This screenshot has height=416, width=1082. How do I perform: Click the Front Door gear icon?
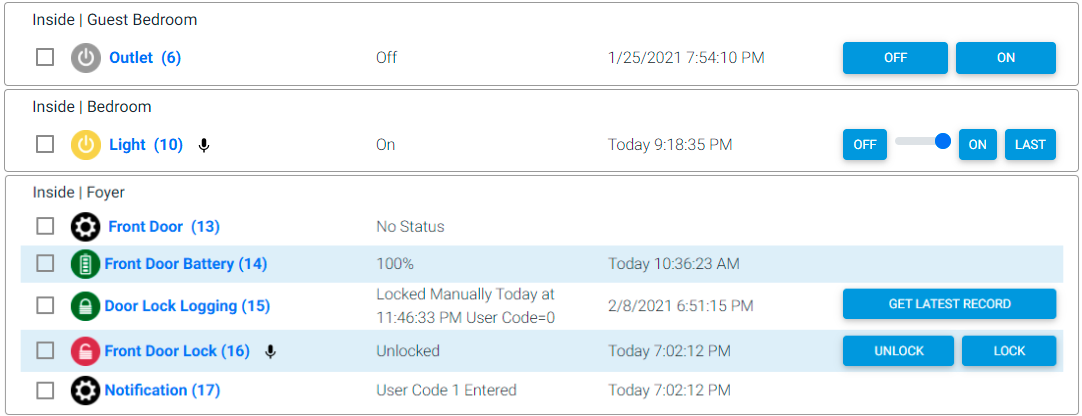(x=86, y=226)
